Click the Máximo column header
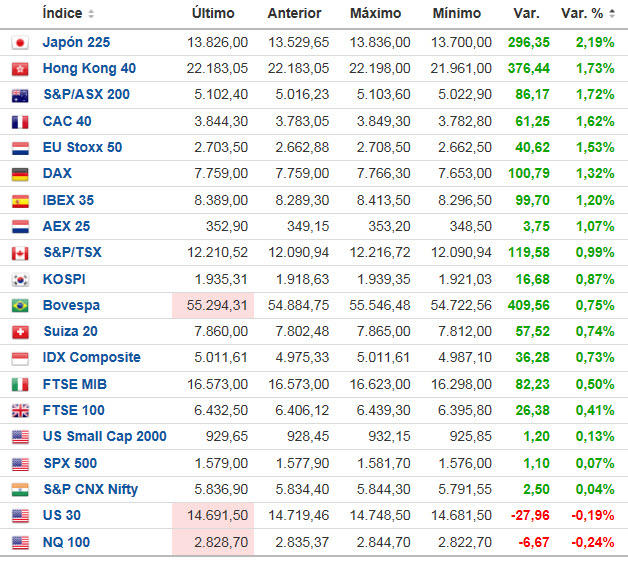 click(375, 14)
